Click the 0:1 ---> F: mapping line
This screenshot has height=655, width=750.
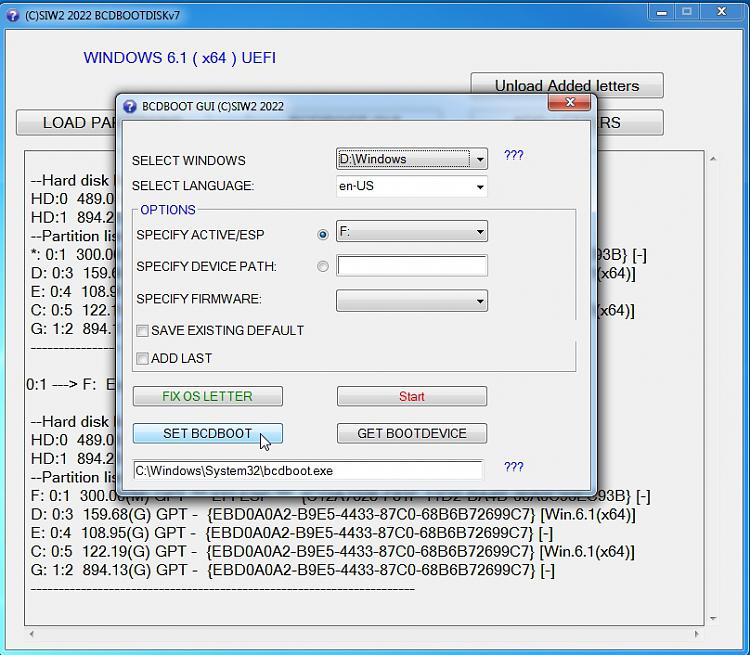point(71,384)
